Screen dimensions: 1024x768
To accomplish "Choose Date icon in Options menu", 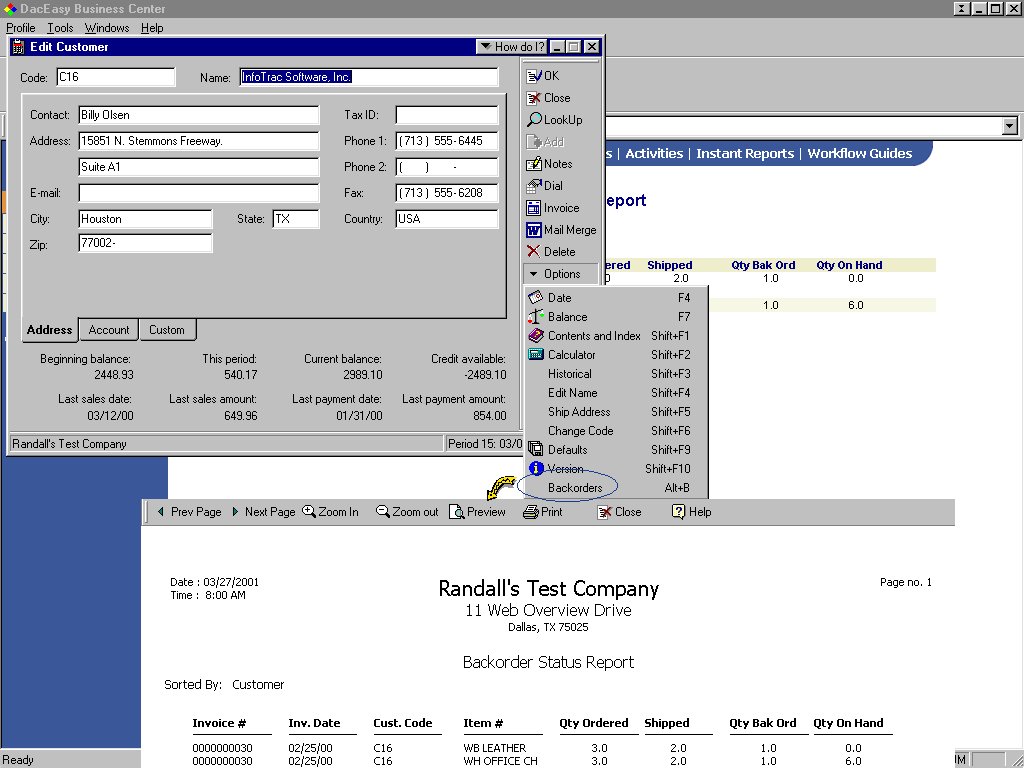I will tap(536, 298).
